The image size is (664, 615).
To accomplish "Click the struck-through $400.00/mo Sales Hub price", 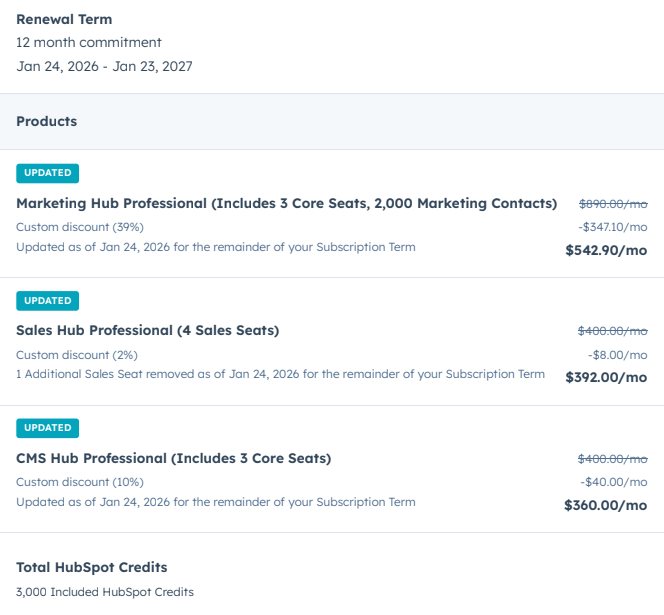I will coord(613,331).
